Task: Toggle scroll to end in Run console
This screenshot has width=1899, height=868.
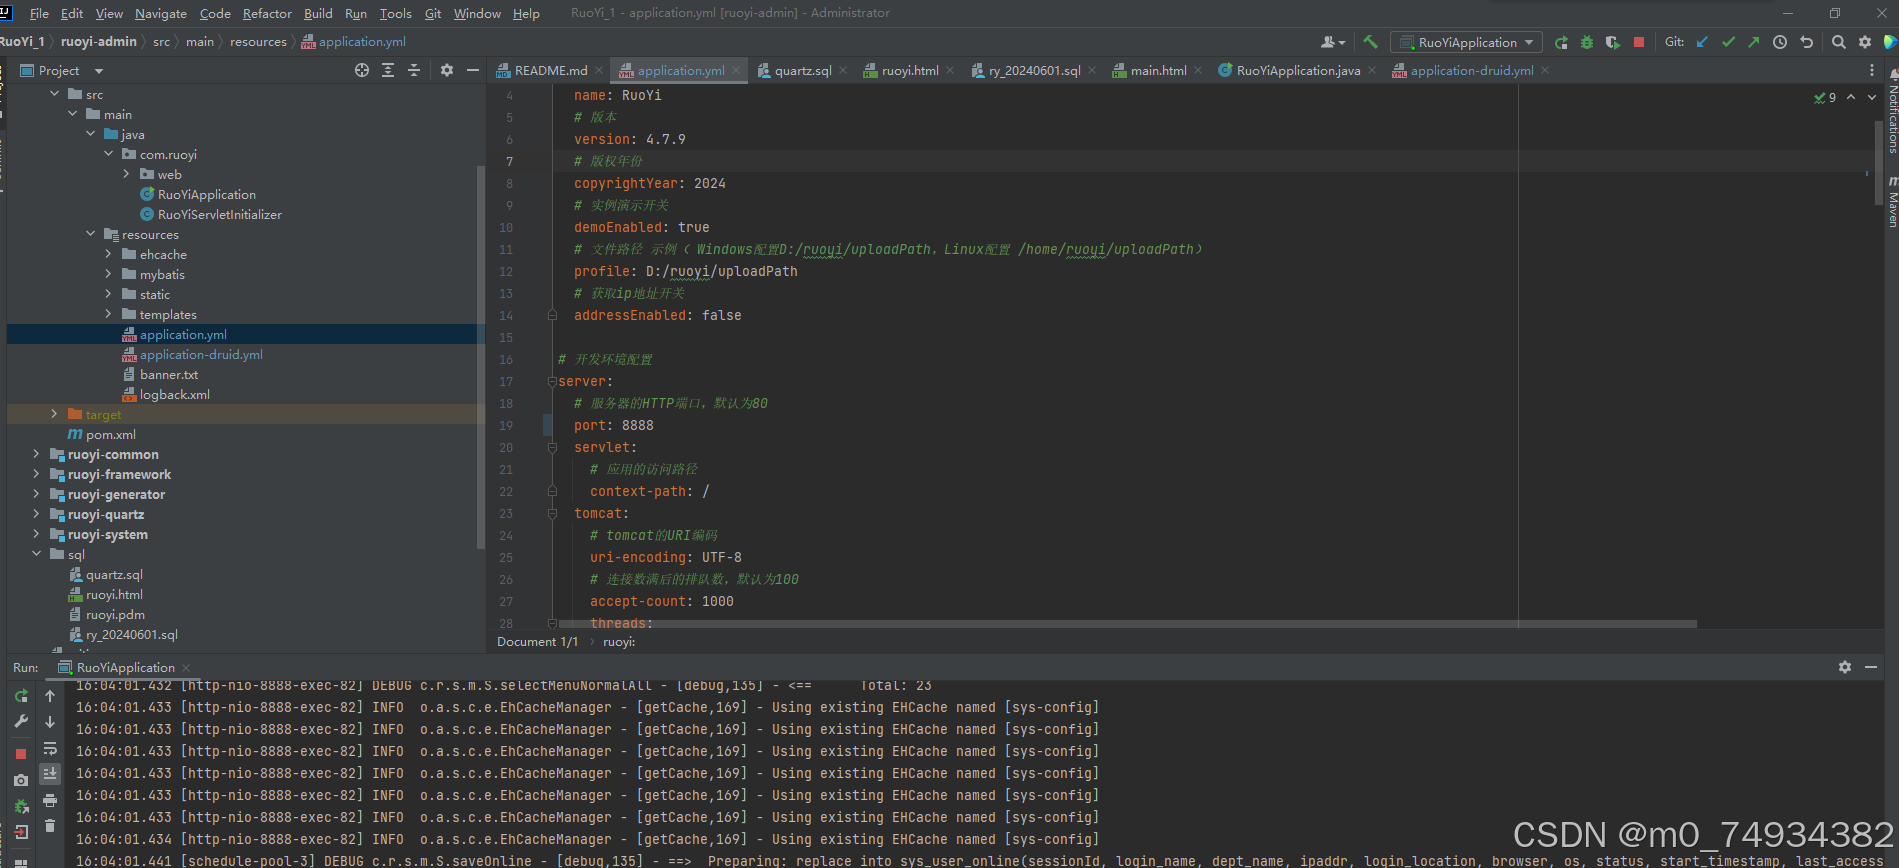Action: pos(50,774)
